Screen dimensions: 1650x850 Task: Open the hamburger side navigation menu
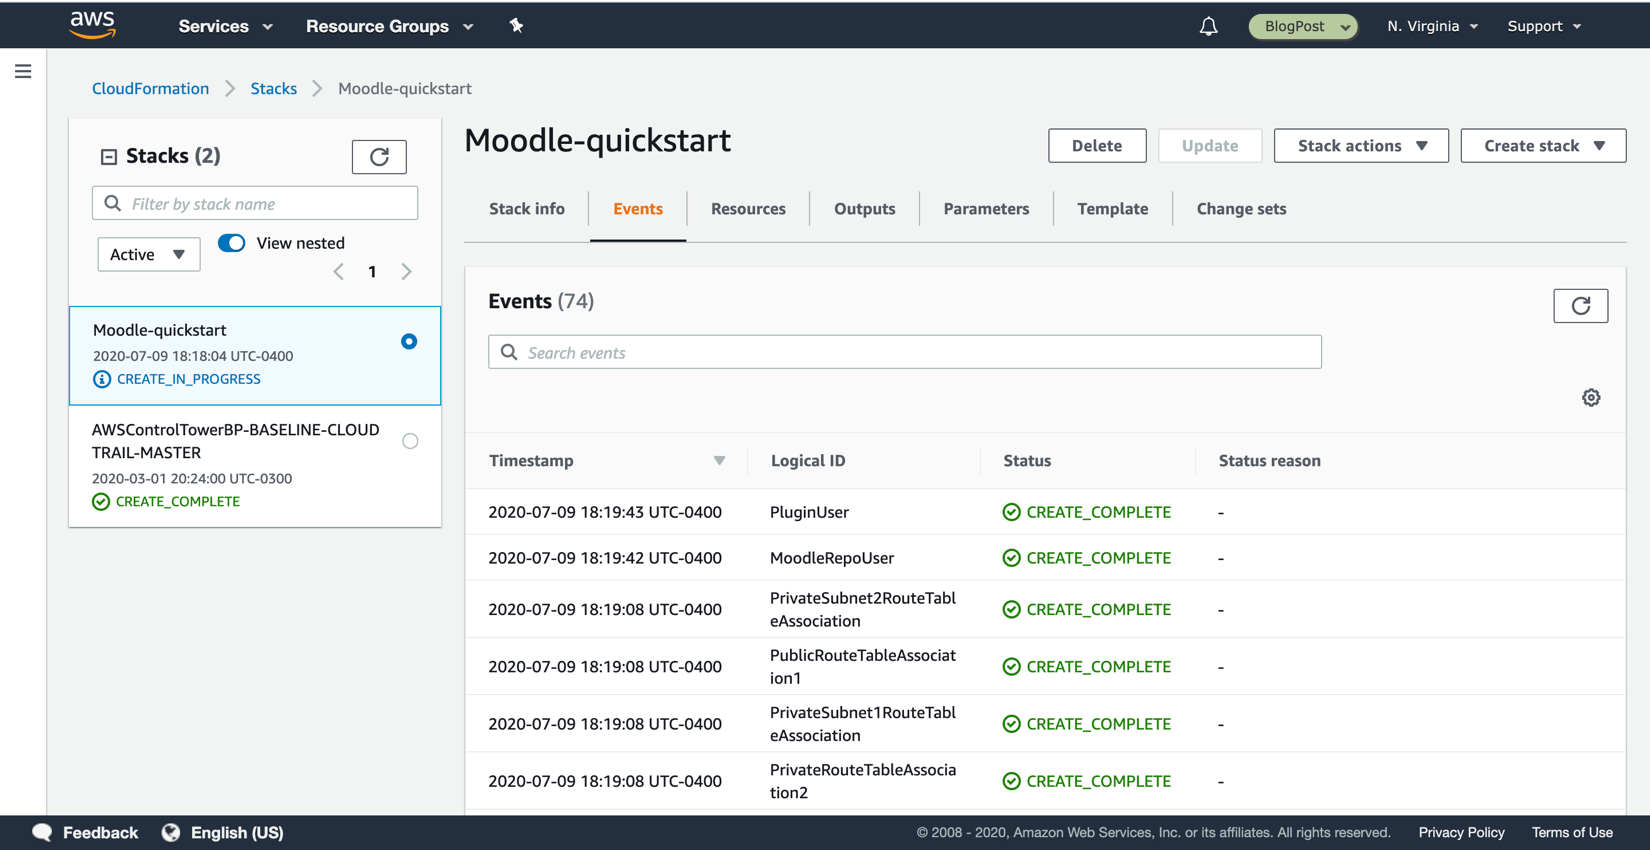[23, 72]
